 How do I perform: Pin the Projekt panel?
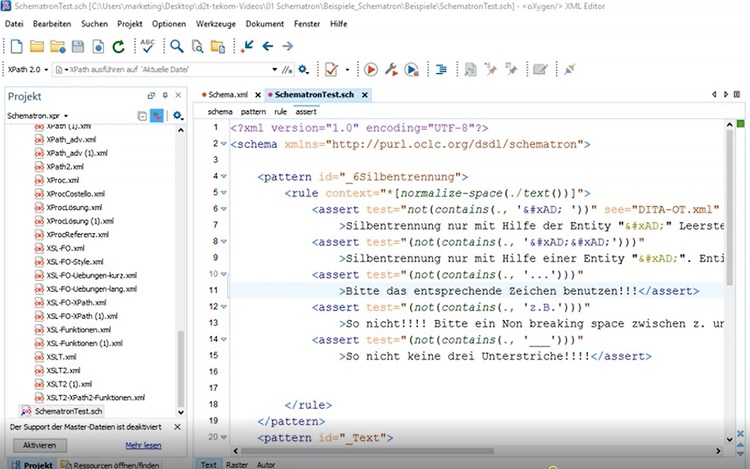pos(165,95)
